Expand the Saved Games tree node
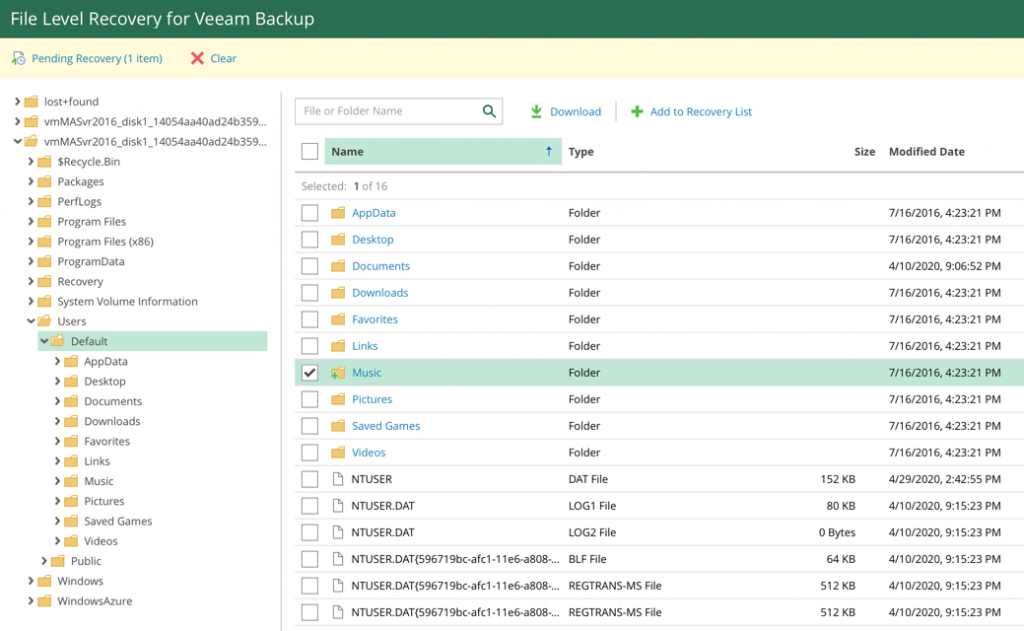1024x631 pixels. click(x=57, y=521)
